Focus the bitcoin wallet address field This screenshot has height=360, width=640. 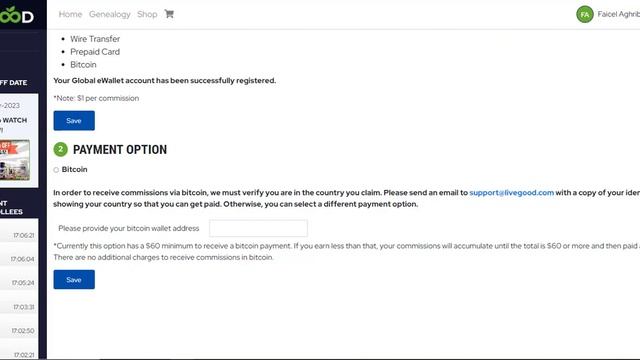[x=258, y=228]
